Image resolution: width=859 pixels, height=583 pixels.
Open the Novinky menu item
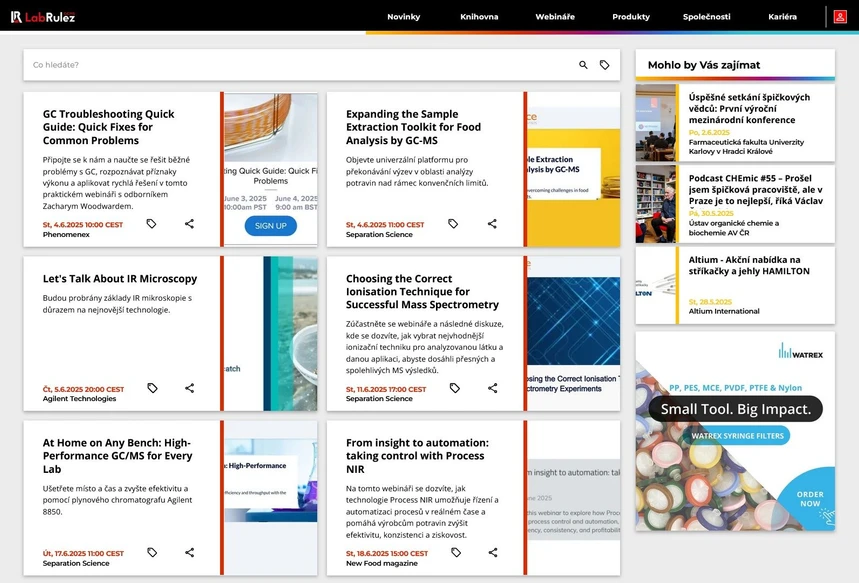tap(403, 16)
